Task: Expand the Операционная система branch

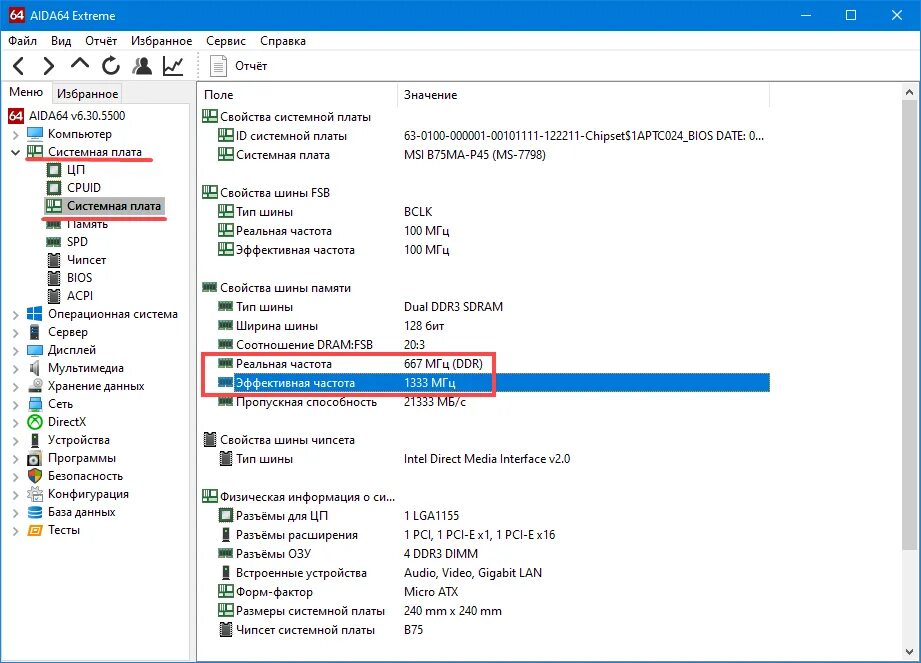Action: (x=16, y=315)
